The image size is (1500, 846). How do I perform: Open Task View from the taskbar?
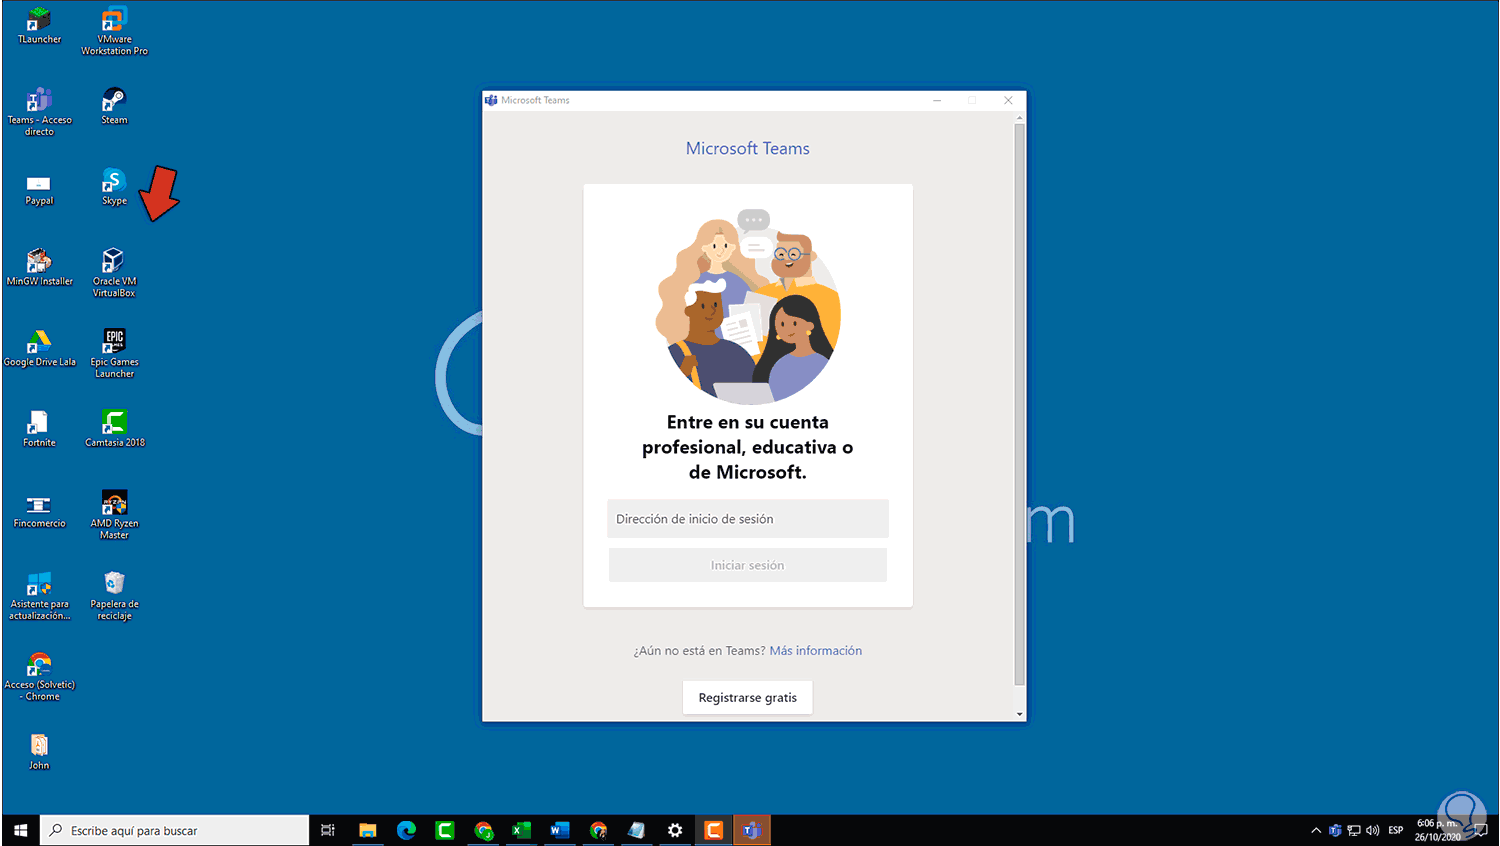(x=327, y=830)
